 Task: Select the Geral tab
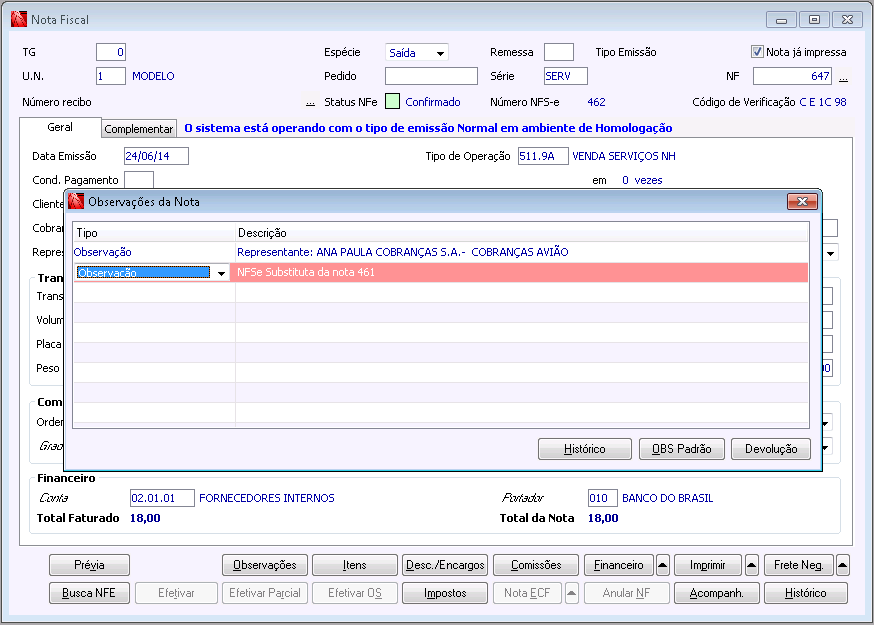[x=60, y=128]
